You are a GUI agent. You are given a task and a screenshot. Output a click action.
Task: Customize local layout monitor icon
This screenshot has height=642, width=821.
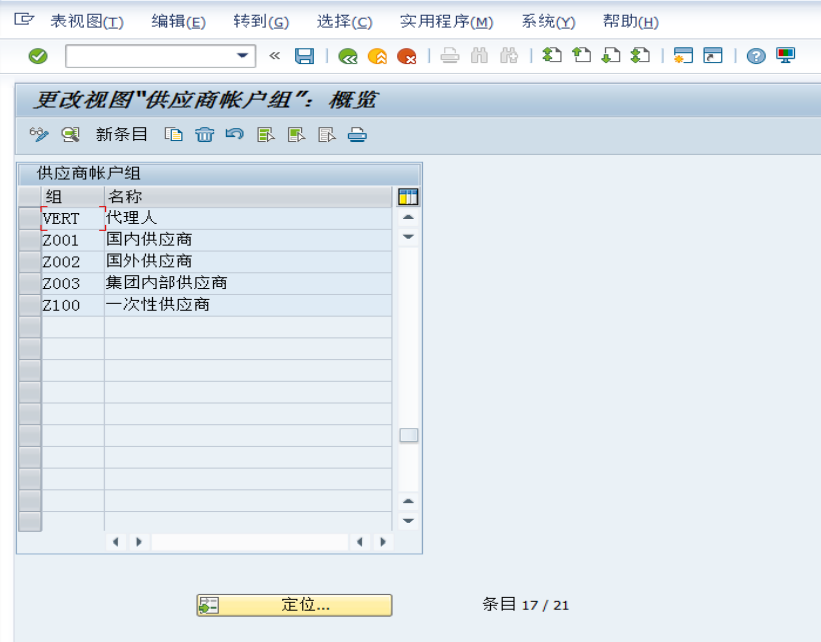(x=785, y=56)
